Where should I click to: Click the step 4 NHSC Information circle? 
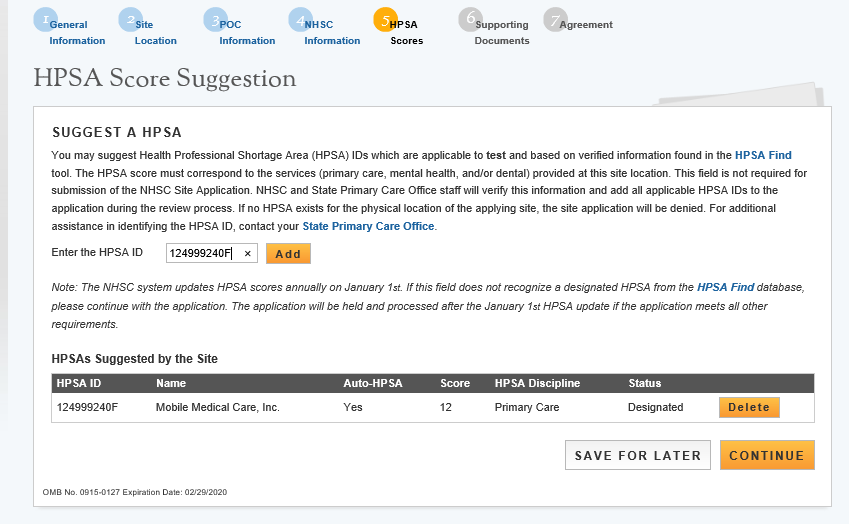click(x=300, y=20)
